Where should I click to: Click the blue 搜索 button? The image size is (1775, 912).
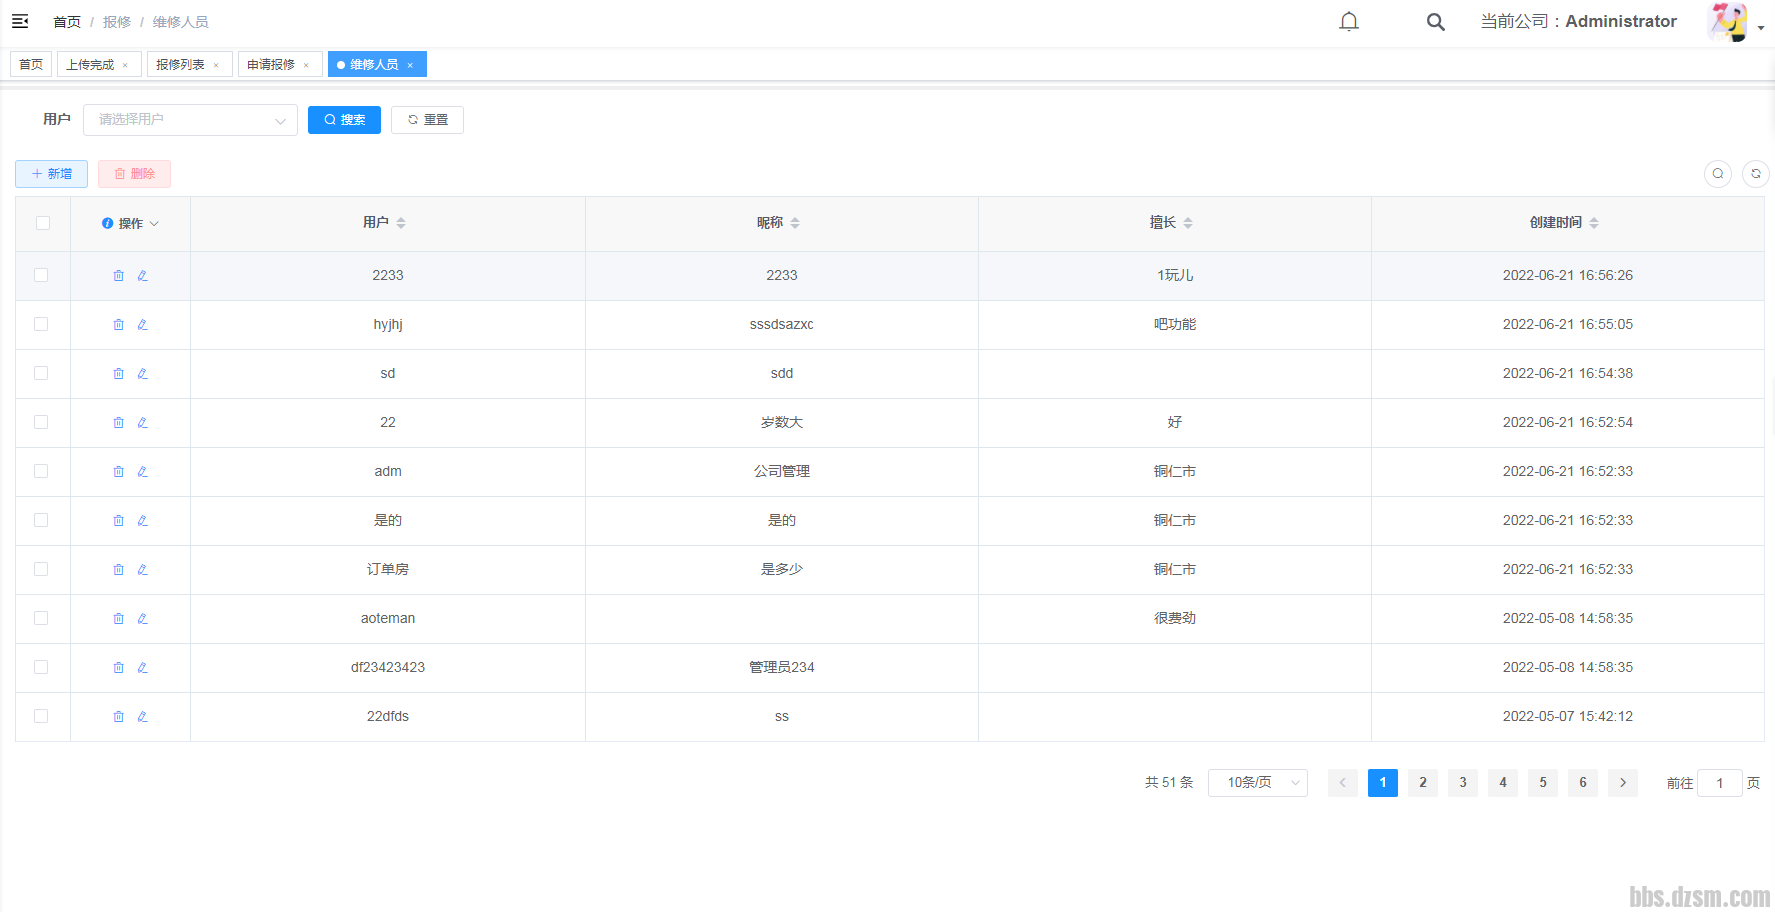click(x=344, y=120)
